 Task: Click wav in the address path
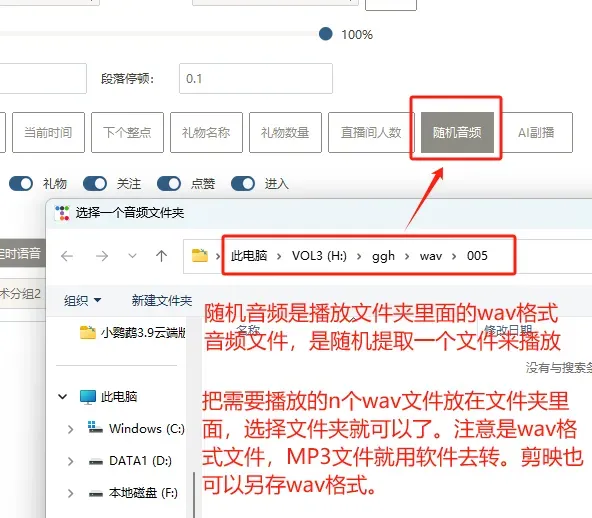[x=431, y=256]
